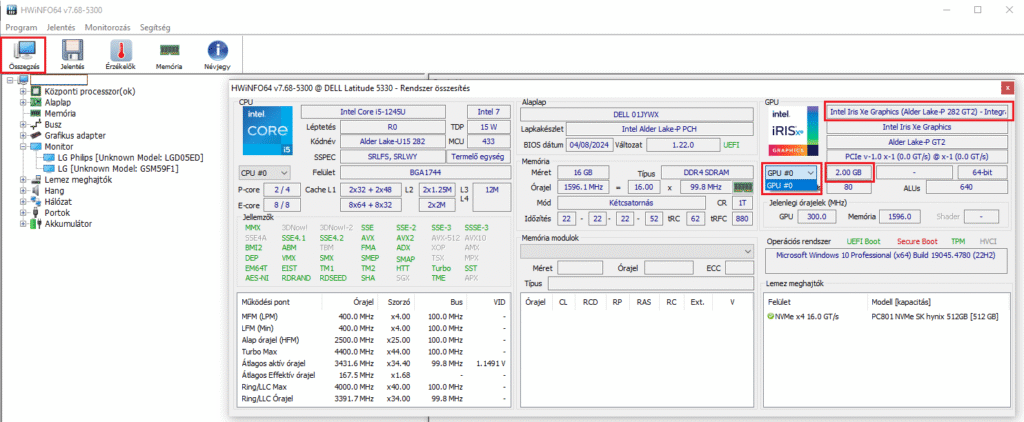Select the LG Philips LGD05ED monitor entry
Viewport: 1024px width, 422px height.
(x=130, y=157)
